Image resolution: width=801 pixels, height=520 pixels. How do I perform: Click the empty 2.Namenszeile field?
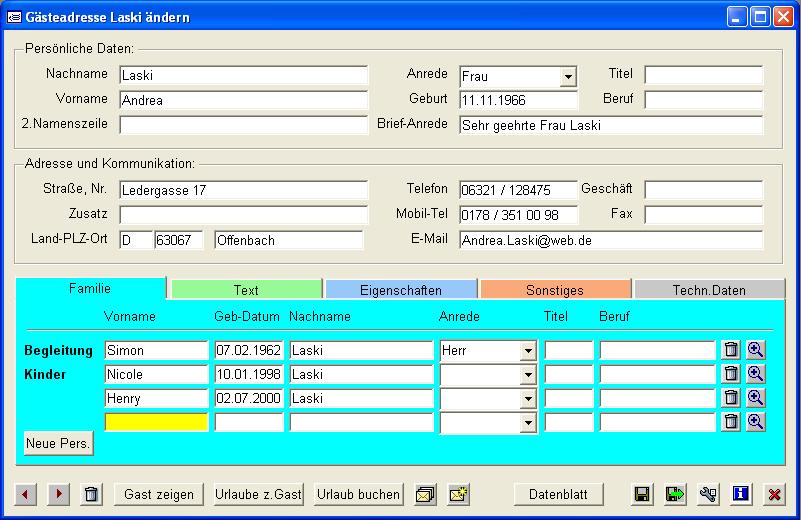[244, 125]
